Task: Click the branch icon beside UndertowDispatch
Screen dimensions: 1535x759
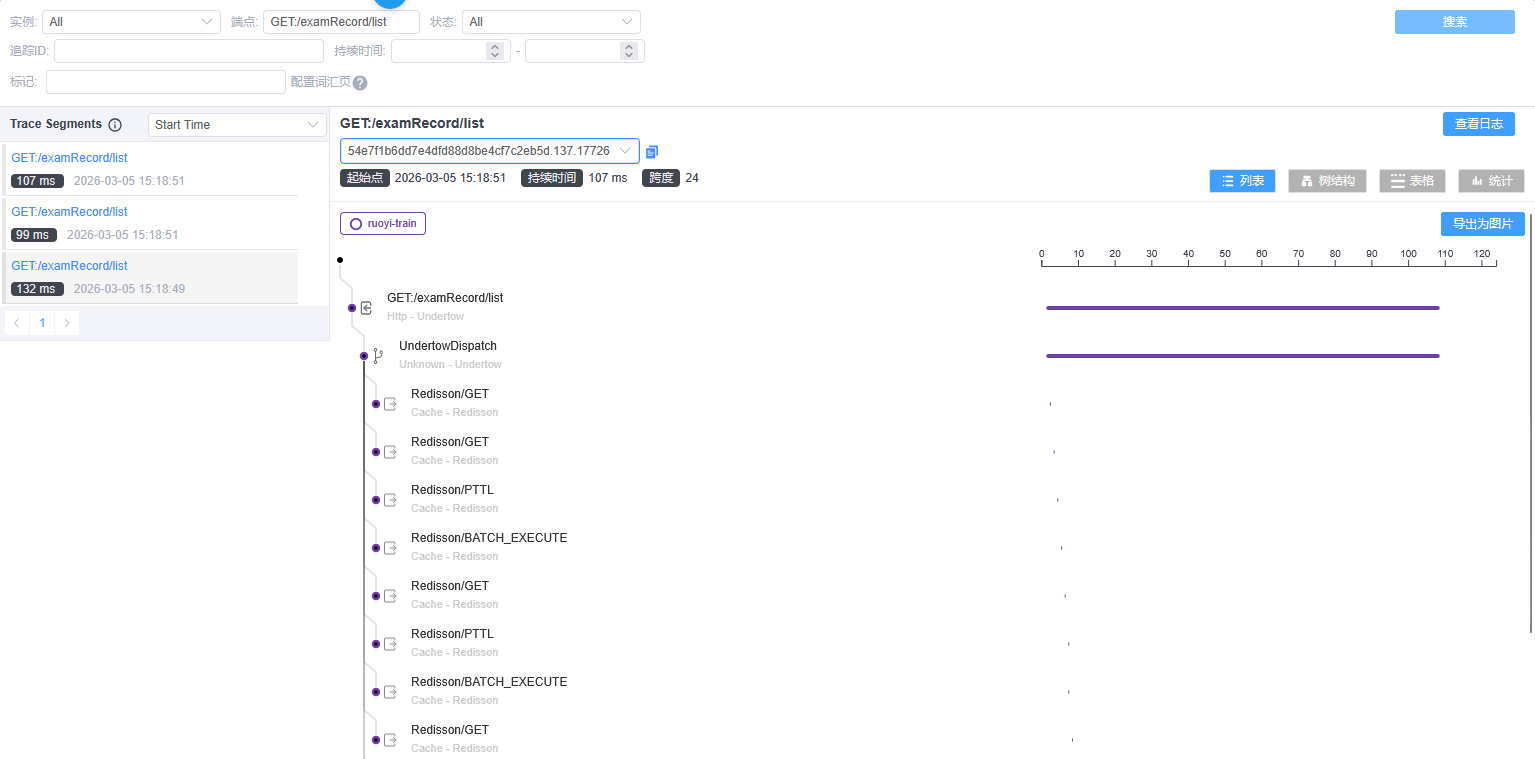Action: click(378, 356)
